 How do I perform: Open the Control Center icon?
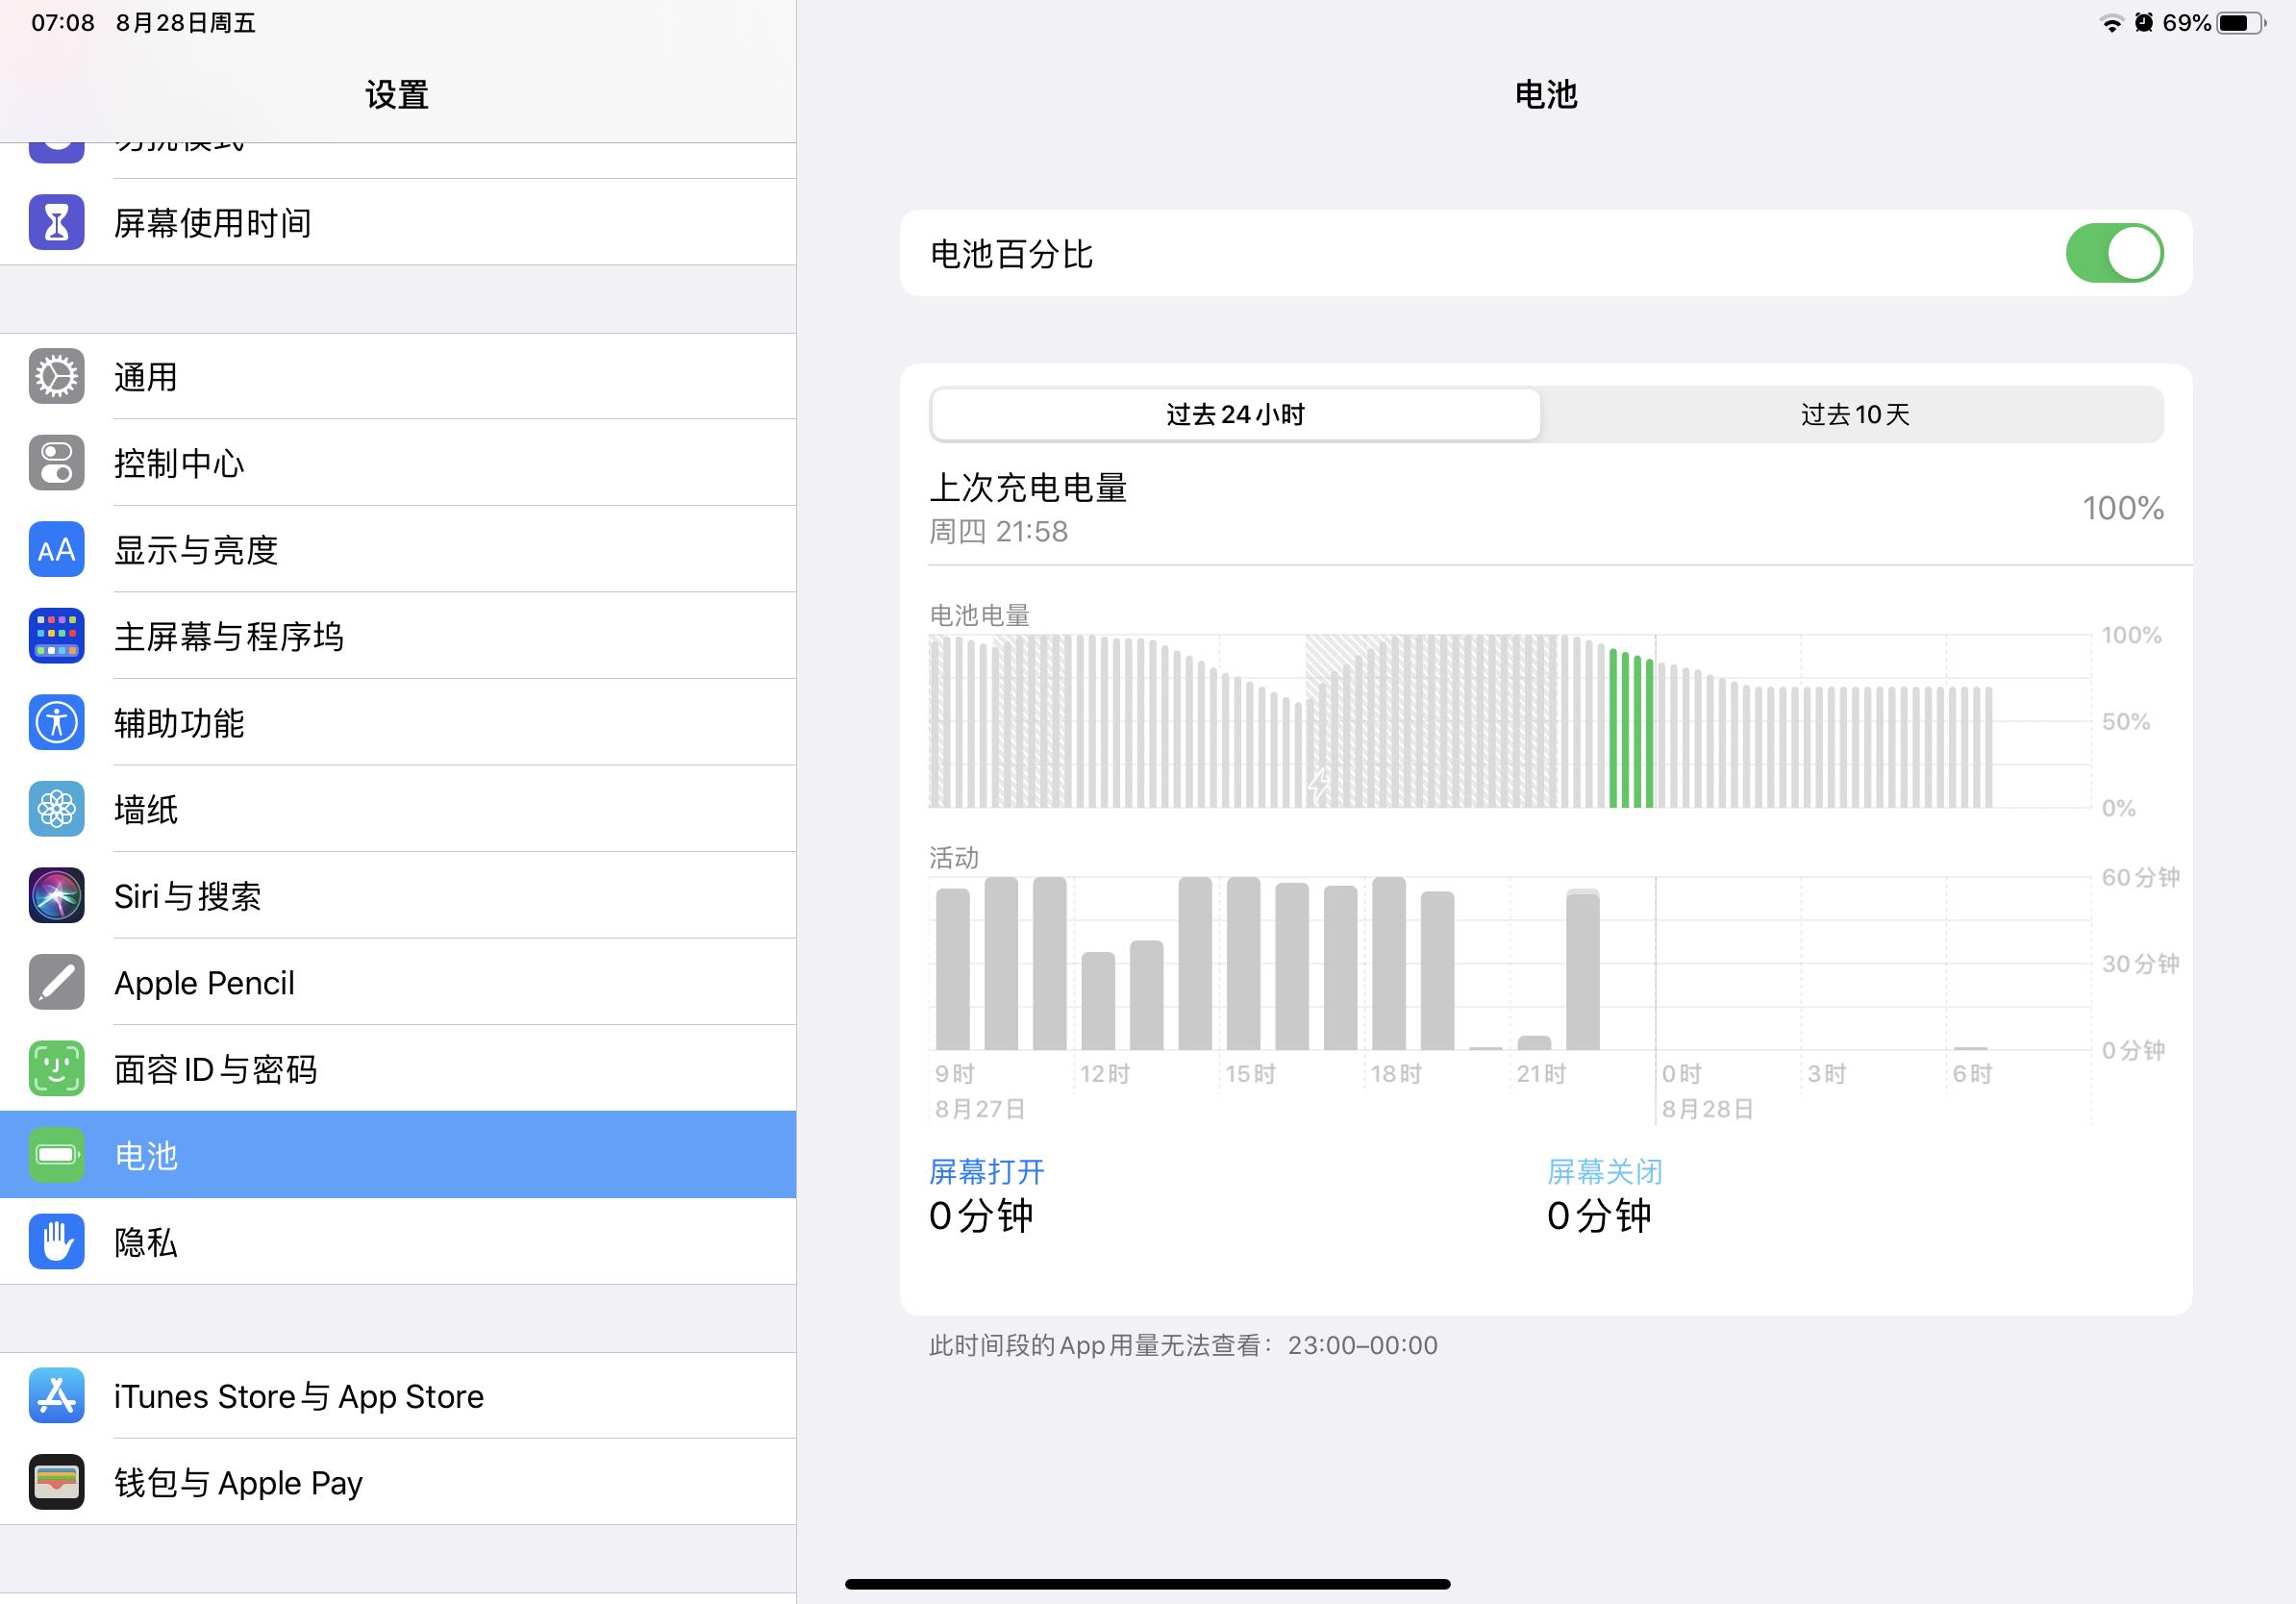coord(56,463)
